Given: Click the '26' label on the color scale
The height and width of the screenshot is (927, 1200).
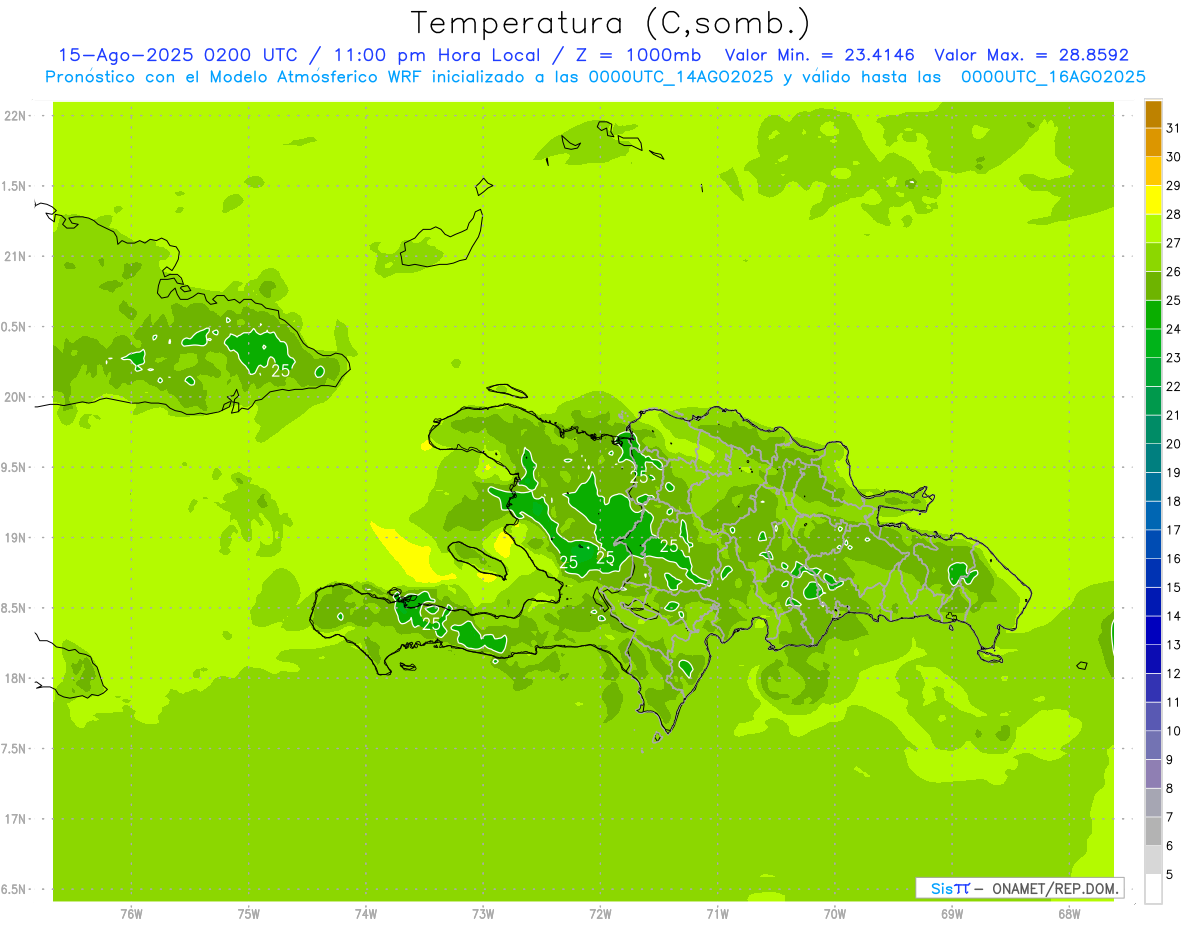Looking at the screenshot, I should click(x=1174, y=271).
